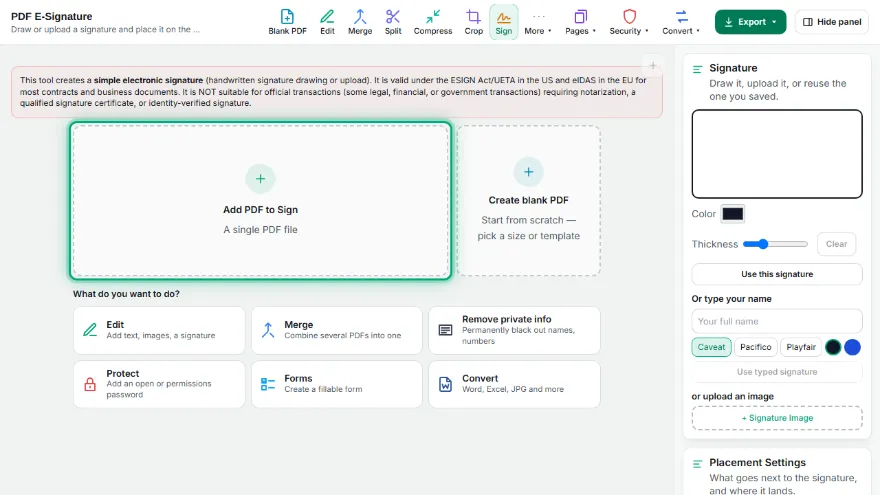The height and width of the screenshot is (495, 880).
Task: Click the Hide panel layout icon
Action: point(808,22)
